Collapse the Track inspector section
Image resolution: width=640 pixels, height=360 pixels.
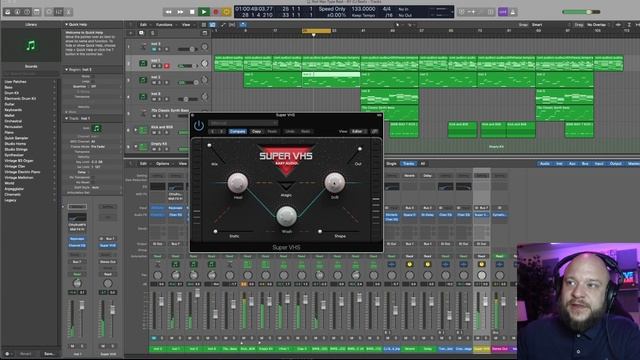(67, 118)
